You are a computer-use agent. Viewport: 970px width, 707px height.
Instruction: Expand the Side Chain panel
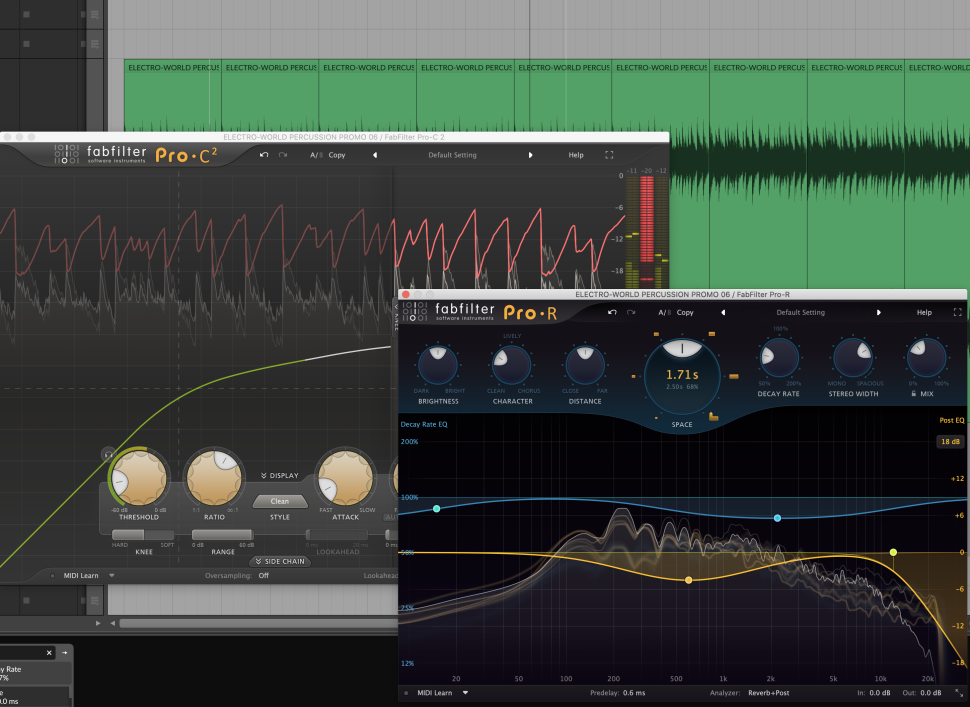click(279, 562)
